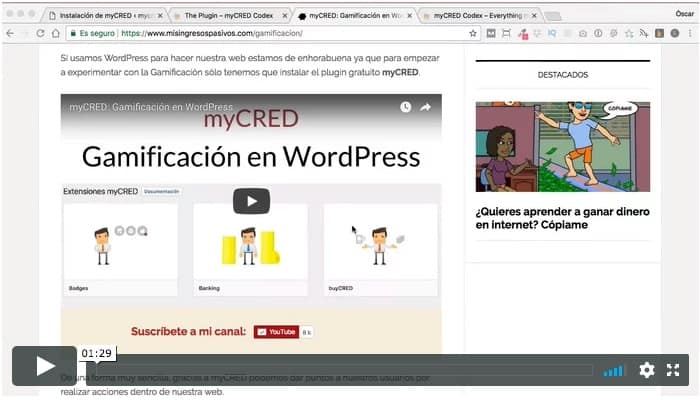The image size is (700, 401).
Task: Adjust volume bars in video player
Action: click(613, 370)
